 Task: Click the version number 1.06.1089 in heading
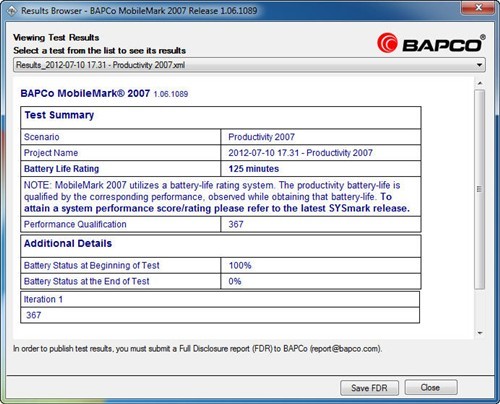pyautogui.click(x=171, y=94)
